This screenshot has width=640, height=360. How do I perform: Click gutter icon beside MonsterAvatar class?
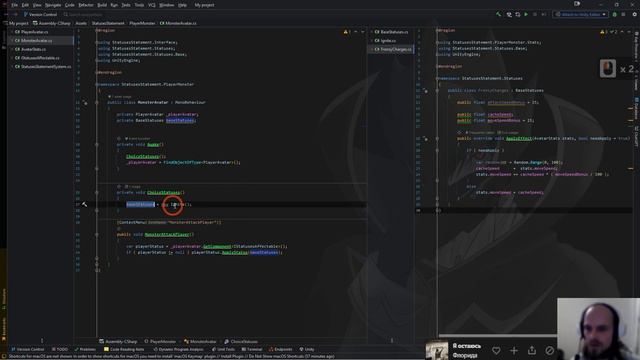pyautogui.click(x=84, y=103)
